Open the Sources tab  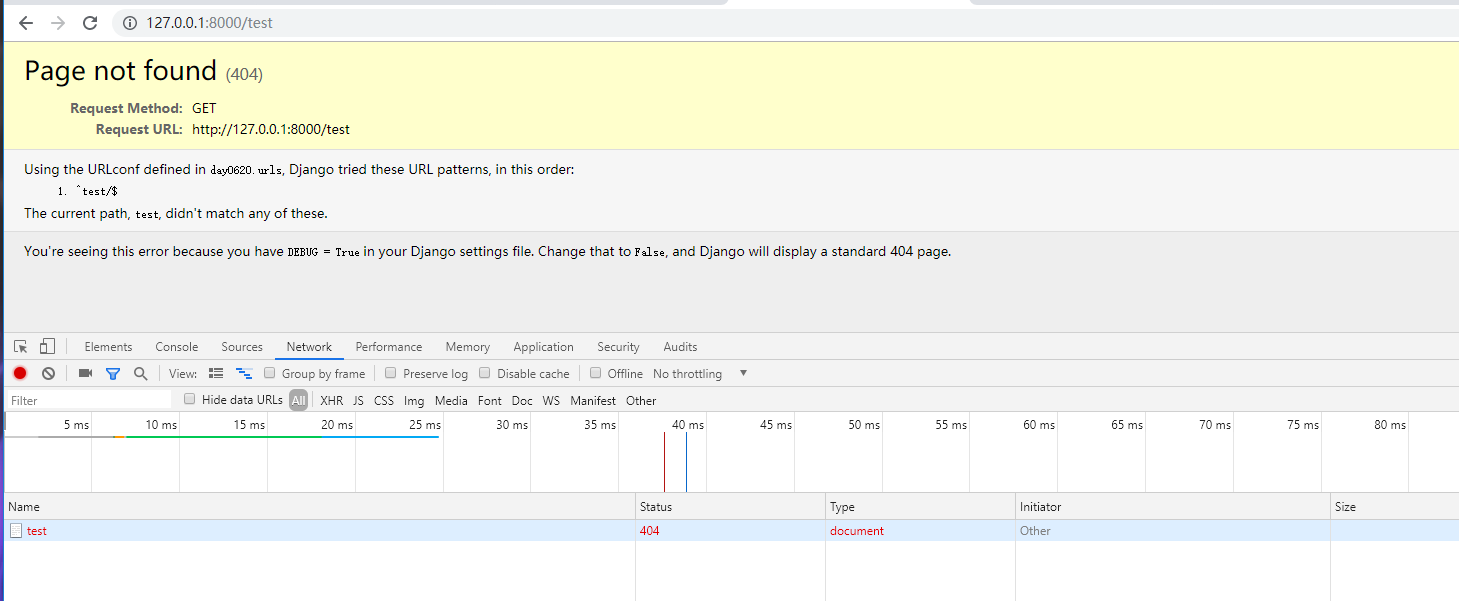(x=242, y=347)
